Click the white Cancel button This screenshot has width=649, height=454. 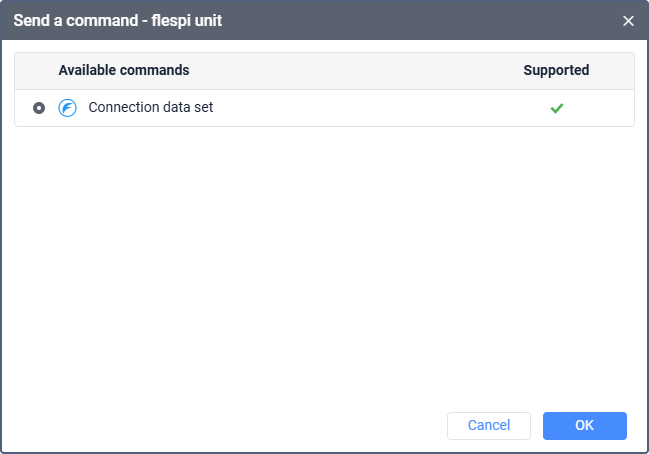(x=488, y=425)
